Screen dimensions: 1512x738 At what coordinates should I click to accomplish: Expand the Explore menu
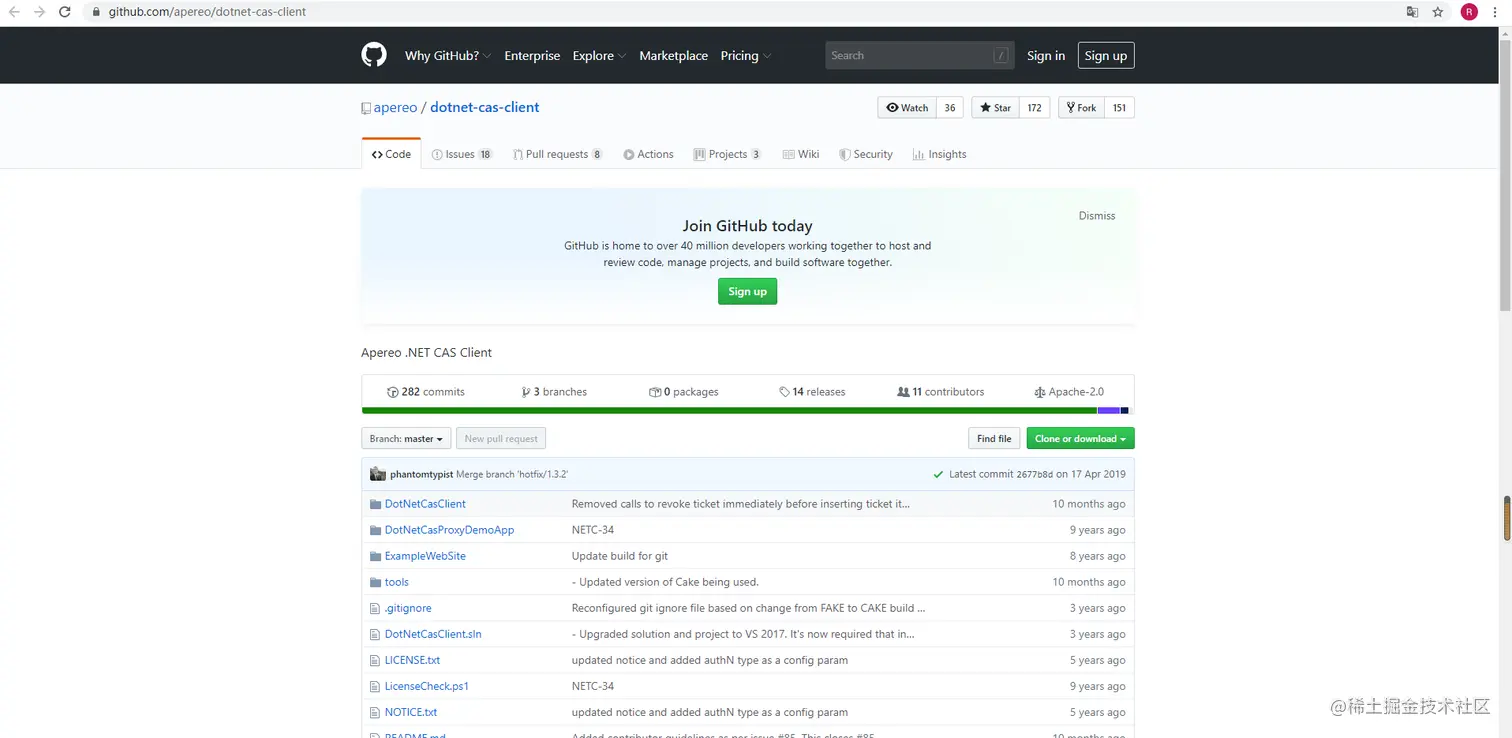click(x=600, y=56)
